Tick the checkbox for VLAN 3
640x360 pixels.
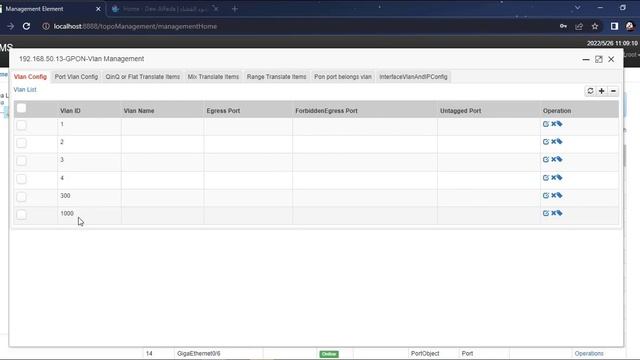[x=21, y=161]
